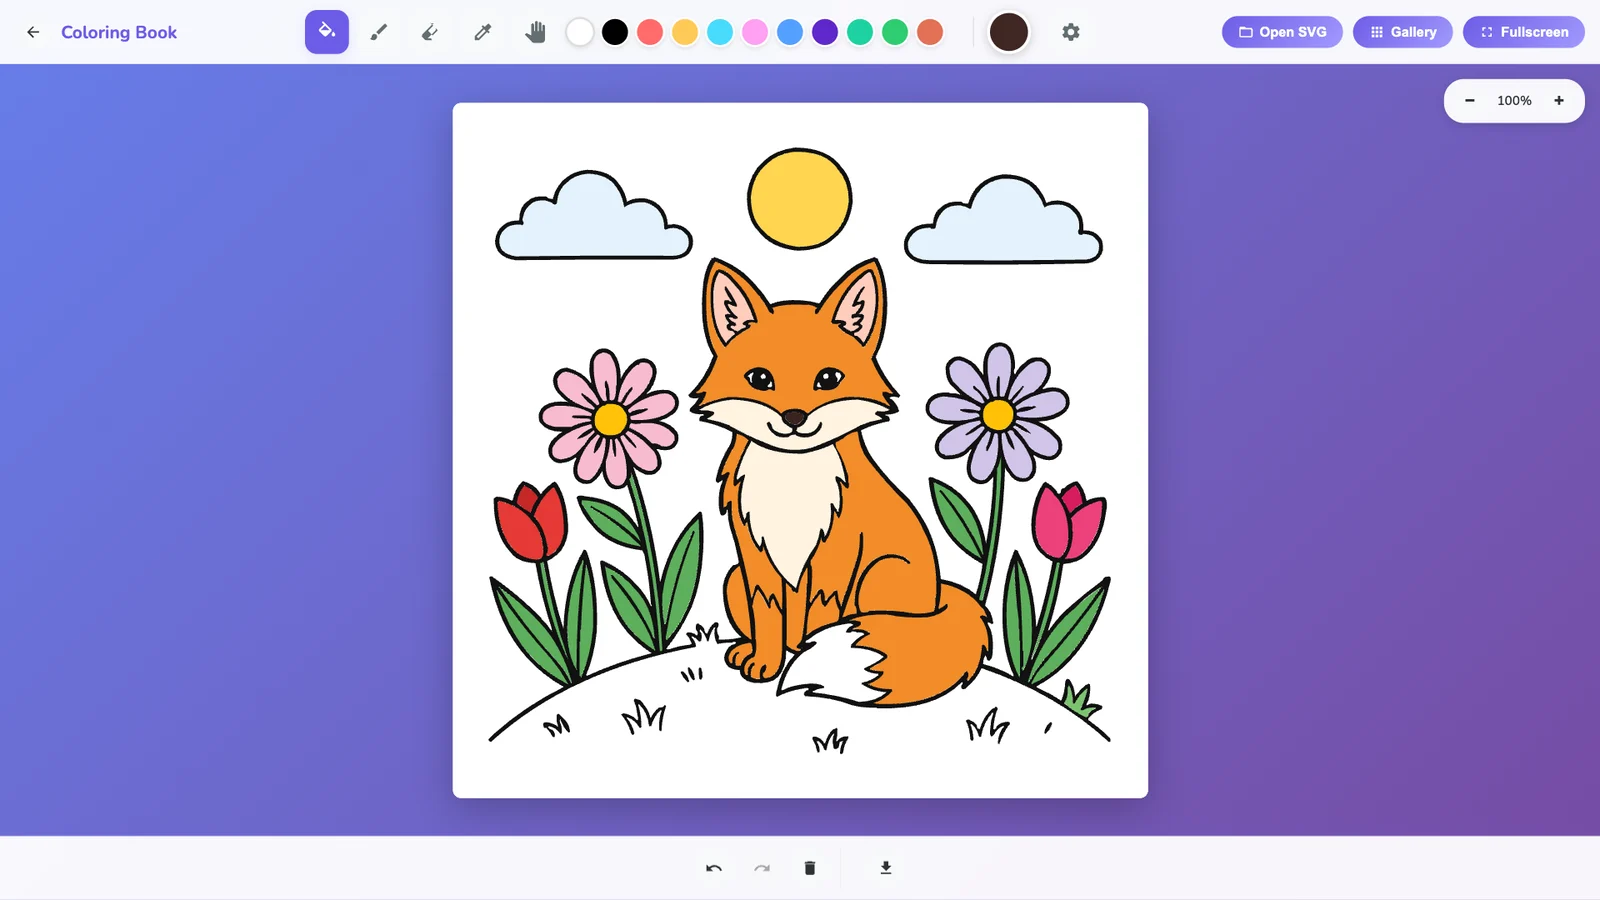Zoom in with the plus button
Screen dimensions: 1600x900
click(x=1559, y=101)
